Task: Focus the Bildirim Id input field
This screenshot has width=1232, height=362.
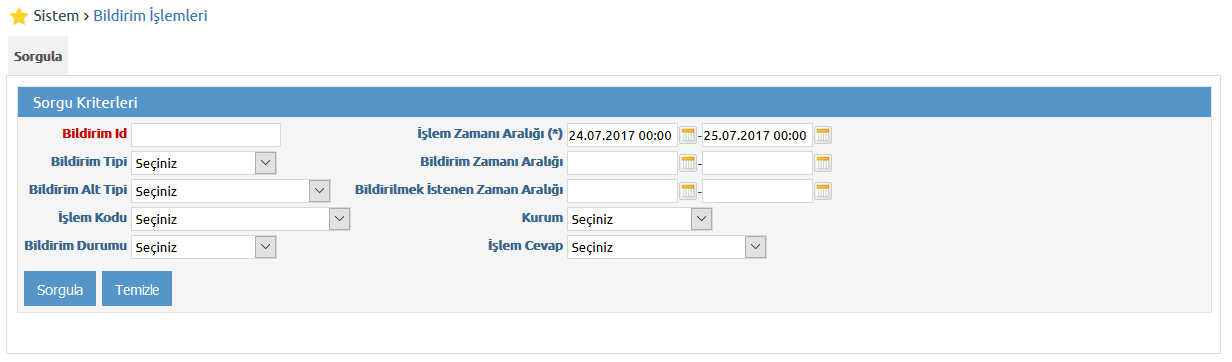Action: point(206,135)
